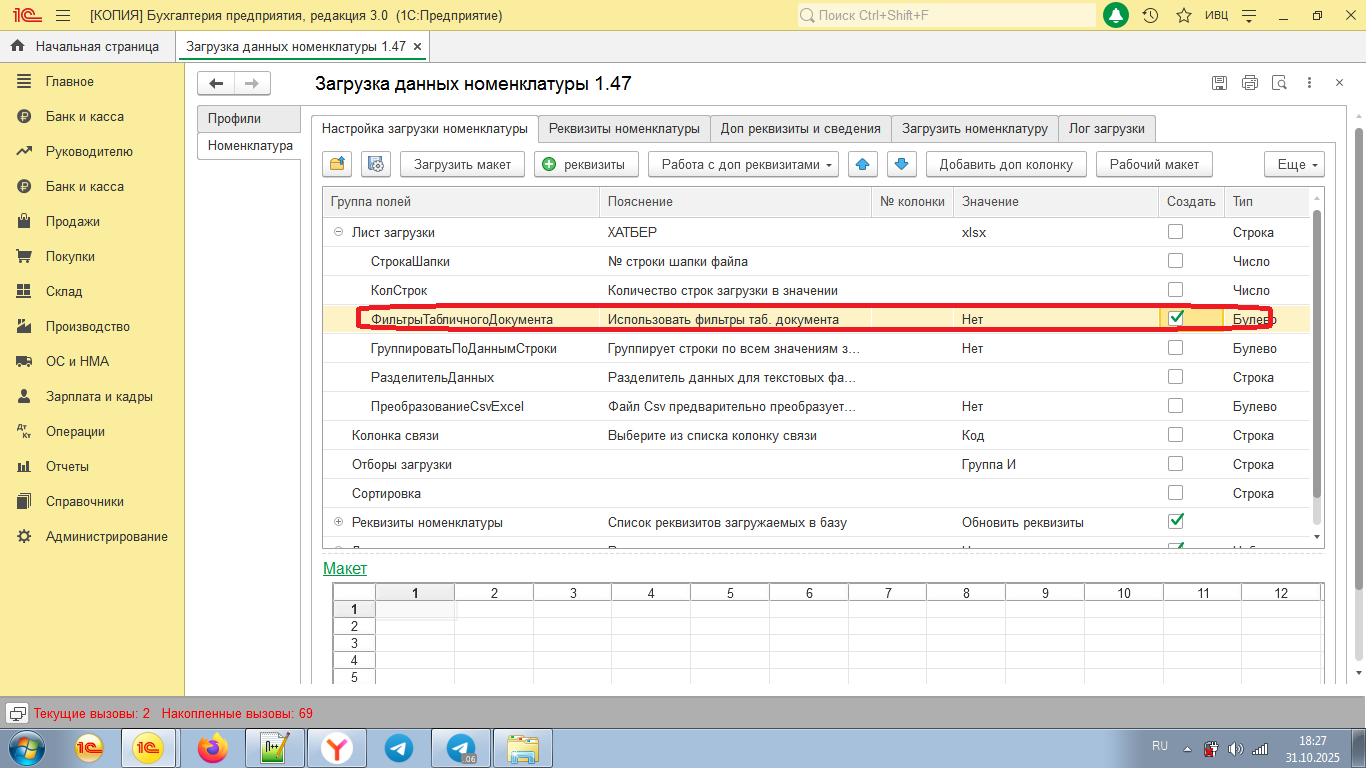This screenshot has height=768, width=1366.
Task: Click the volume icon in the tray
Action: point(1236,748)
